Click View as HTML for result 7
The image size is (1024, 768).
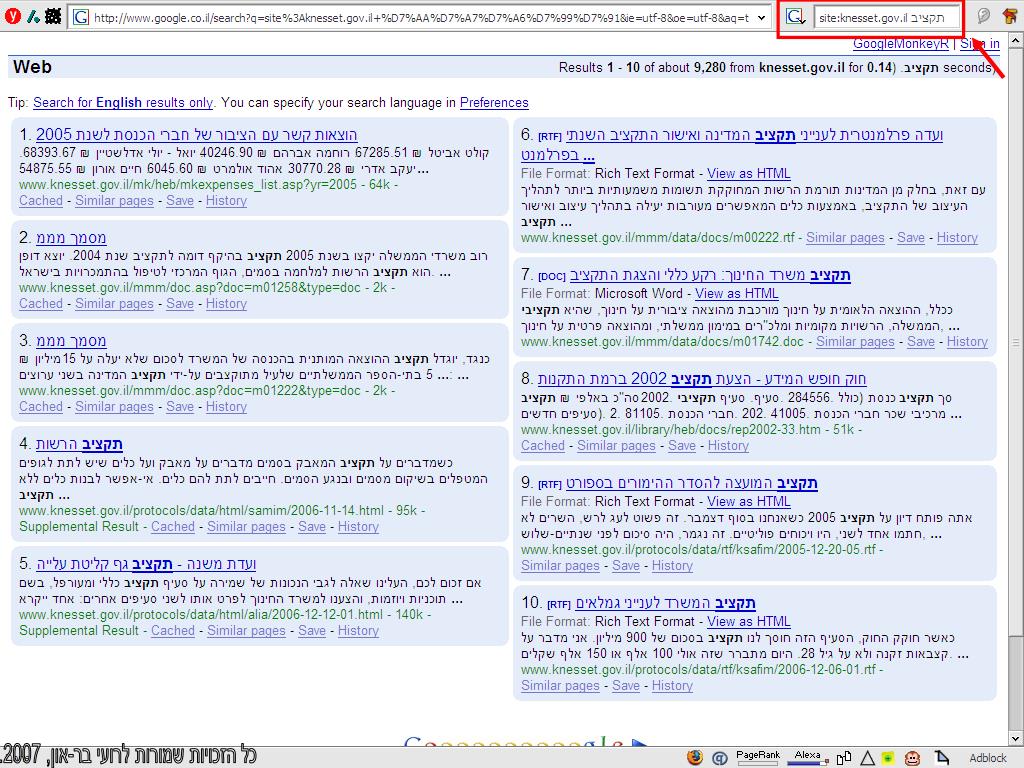[x=736, y=294]
